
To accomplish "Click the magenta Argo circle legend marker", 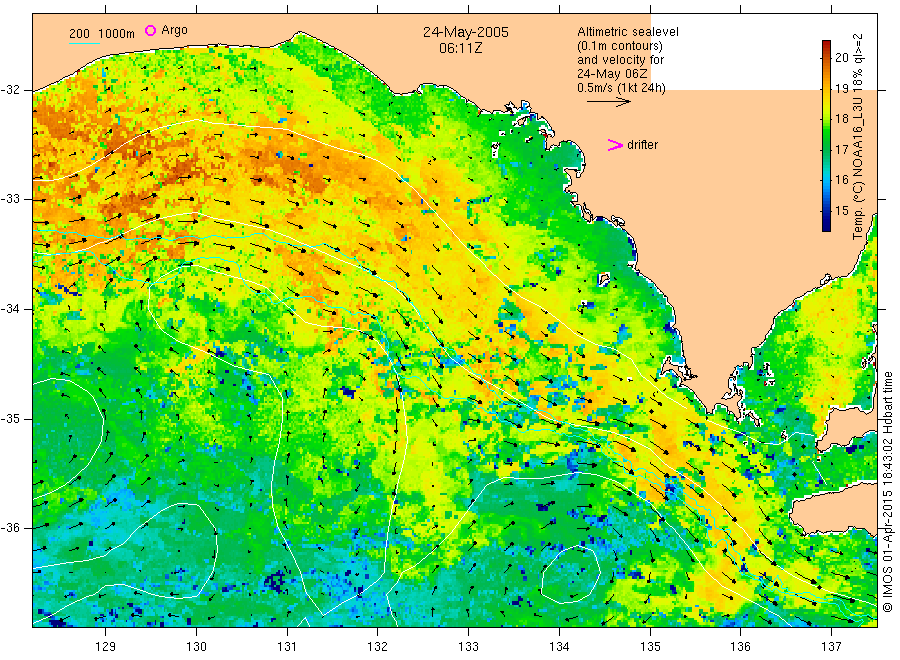I will click(x=150, y=30).
